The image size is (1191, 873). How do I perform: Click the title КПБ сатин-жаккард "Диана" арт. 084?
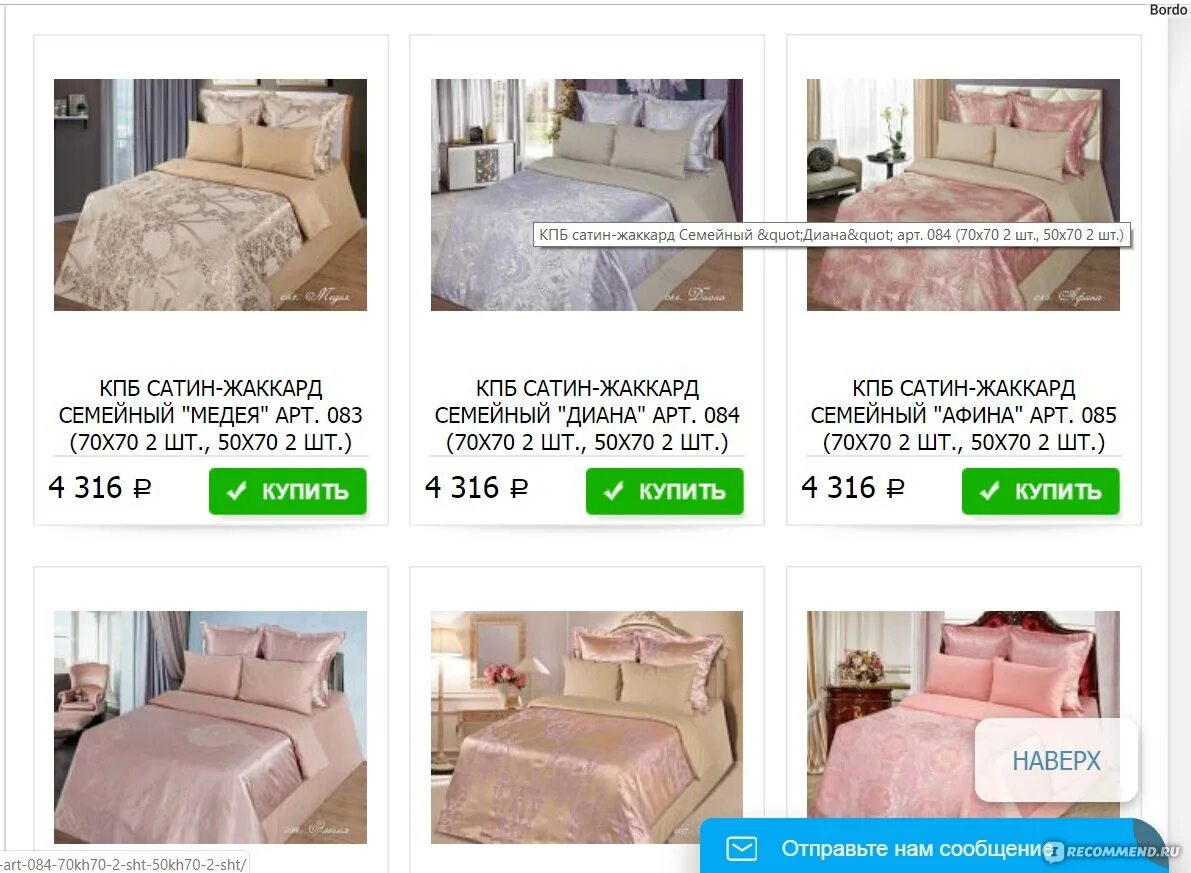pyautogui.click(x=586, y=415)
